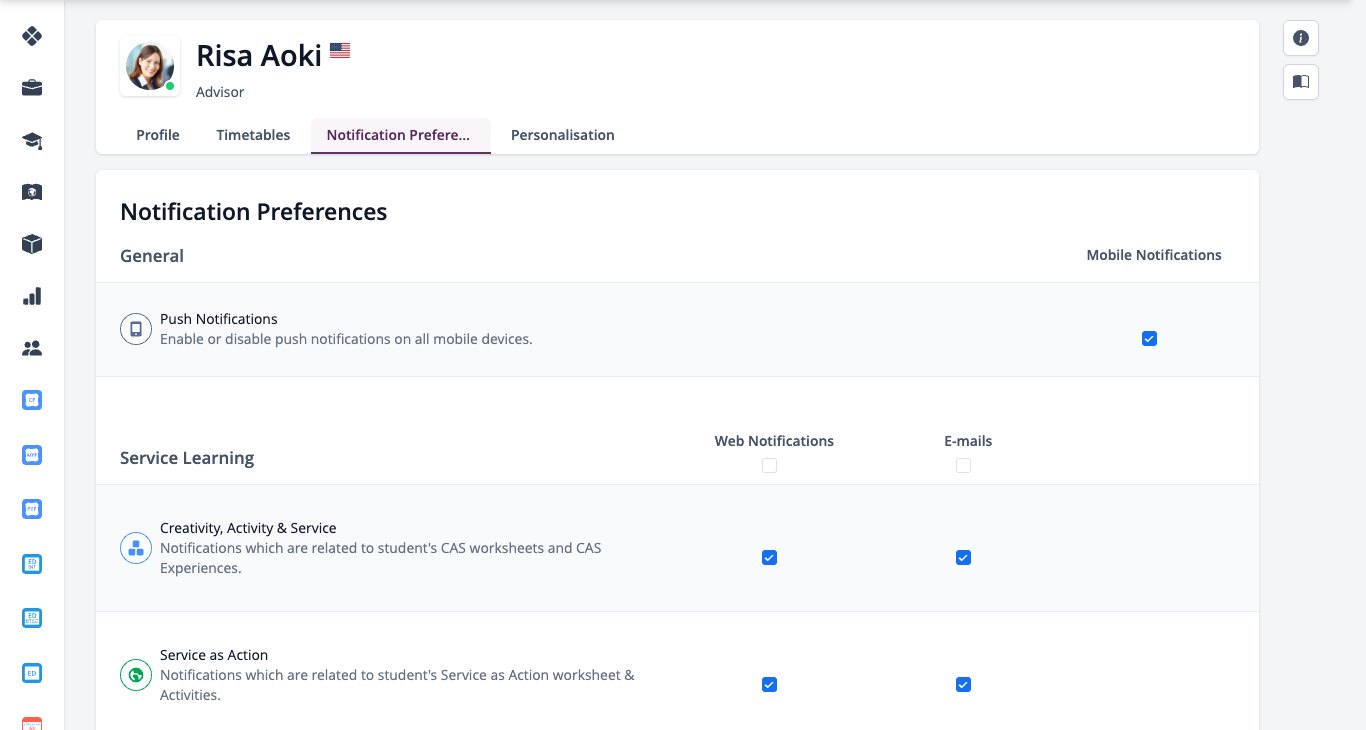The width and height of the screenshot is (1366, 730).
Task: Uncheck Web Notifications for Creativity, Activity & Service
Action: [769, 558]
